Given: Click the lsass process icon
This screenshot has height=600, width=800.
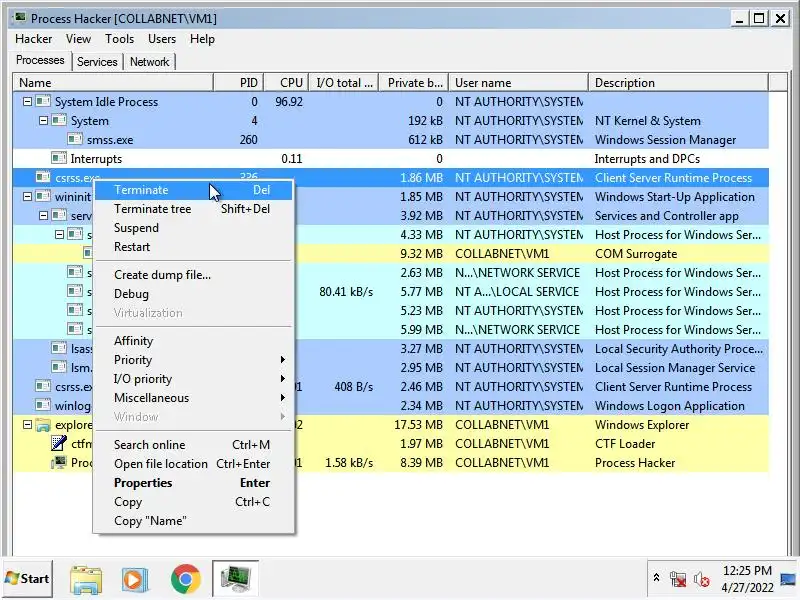Looking at the screenshot, I should tap(59, 348).
